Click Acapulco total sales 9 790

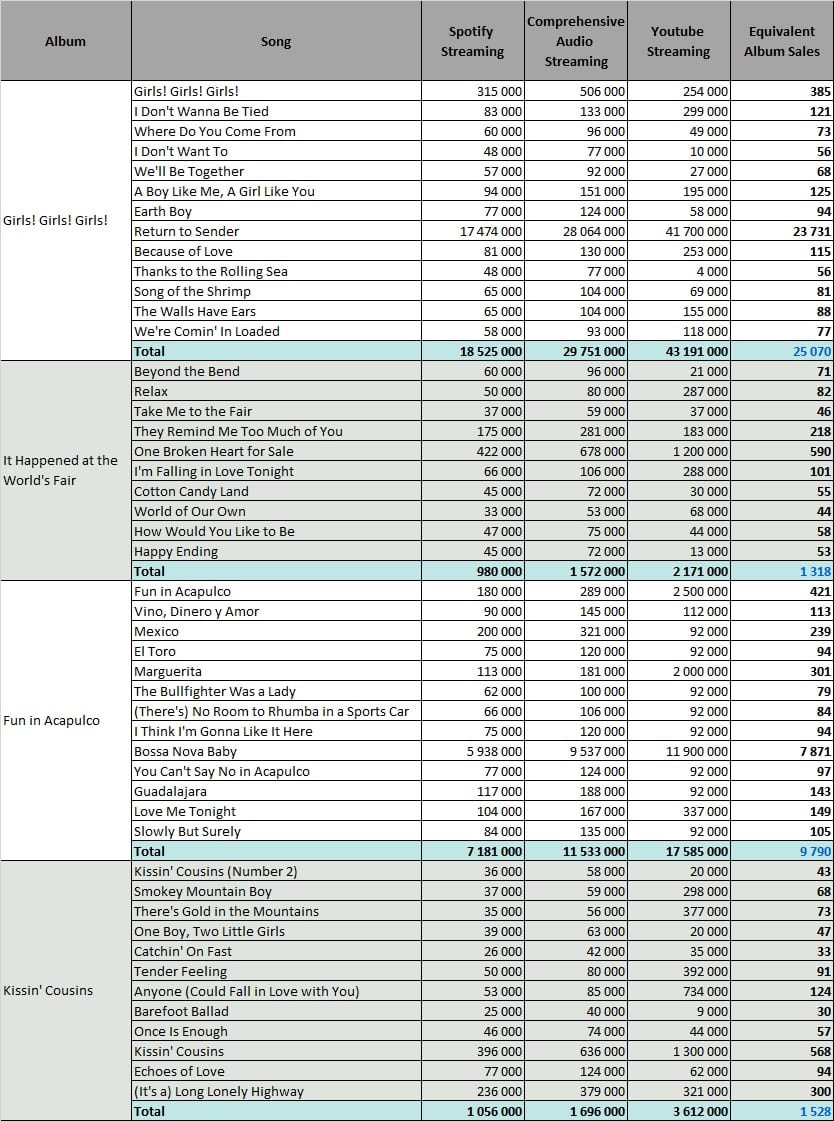(782, 851)
